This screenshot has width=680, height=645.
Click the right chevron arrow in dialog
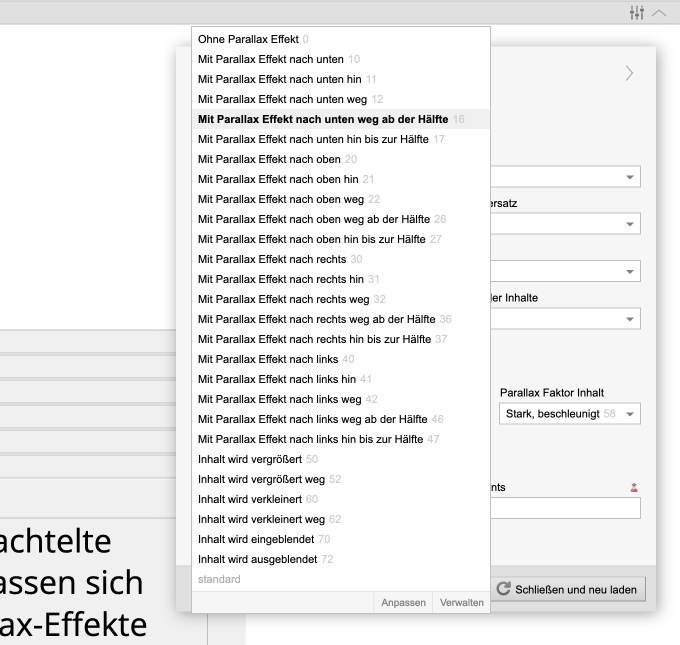629,73
